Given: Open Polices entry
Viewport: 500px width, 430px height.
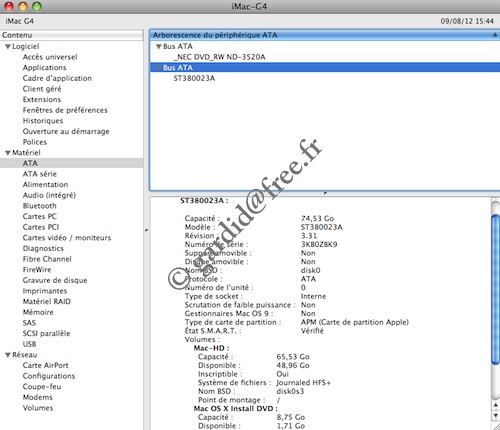Looking at the screenshot, I should point(35,142).
